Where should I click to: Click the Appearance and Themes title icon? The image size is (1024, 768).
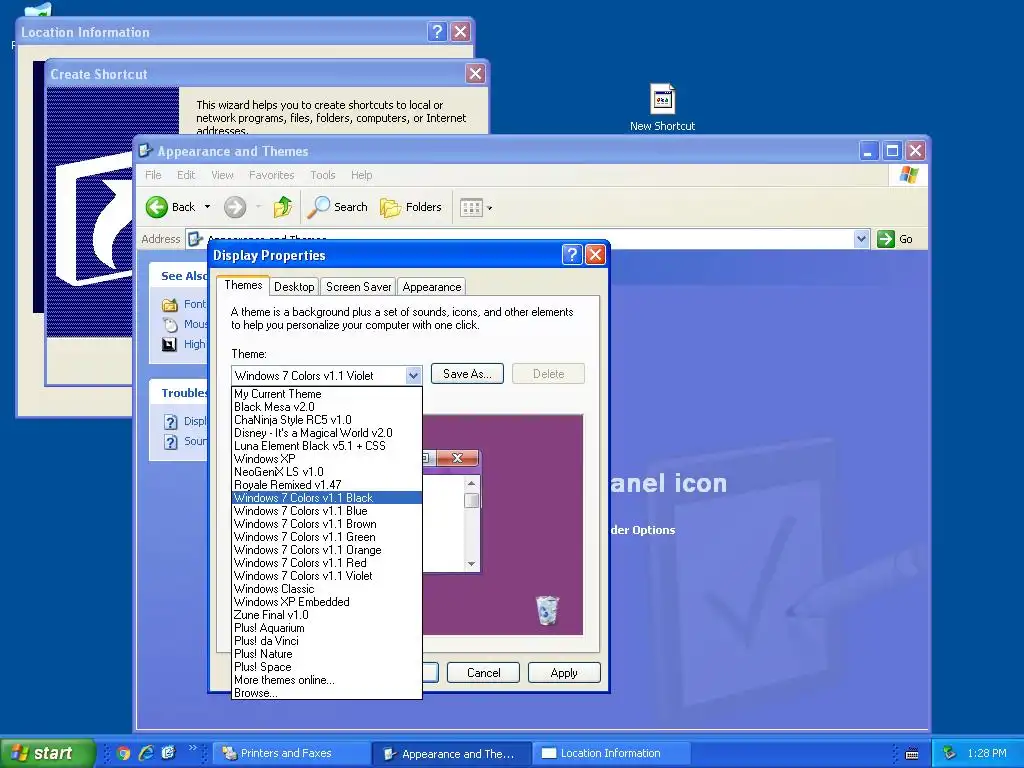pos(146,151)
